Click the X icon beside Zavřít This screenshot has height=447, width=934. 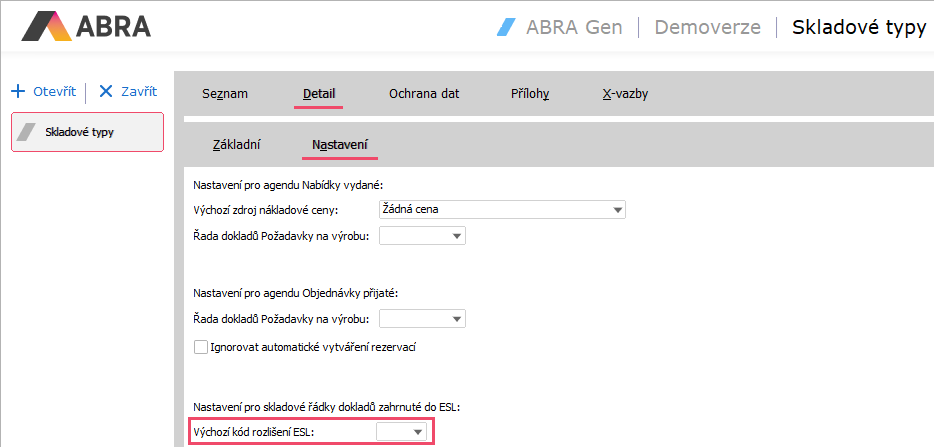(x=105, y=91)
